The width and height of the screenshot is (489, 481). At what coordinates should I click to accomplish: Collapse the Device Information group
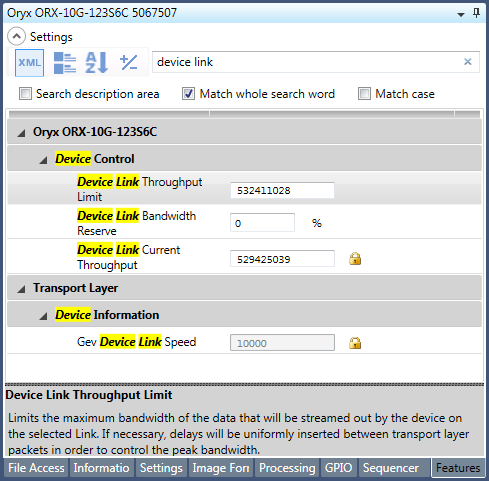(43, 316)
